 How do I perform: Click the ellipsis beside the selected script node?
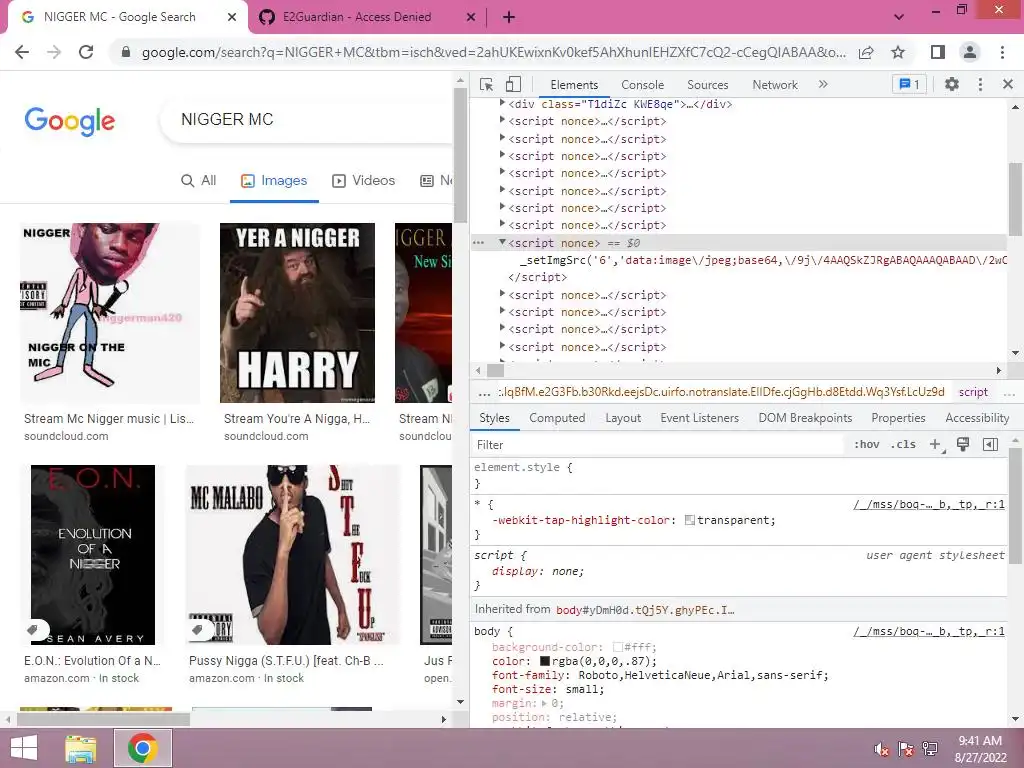pos(479,243)
